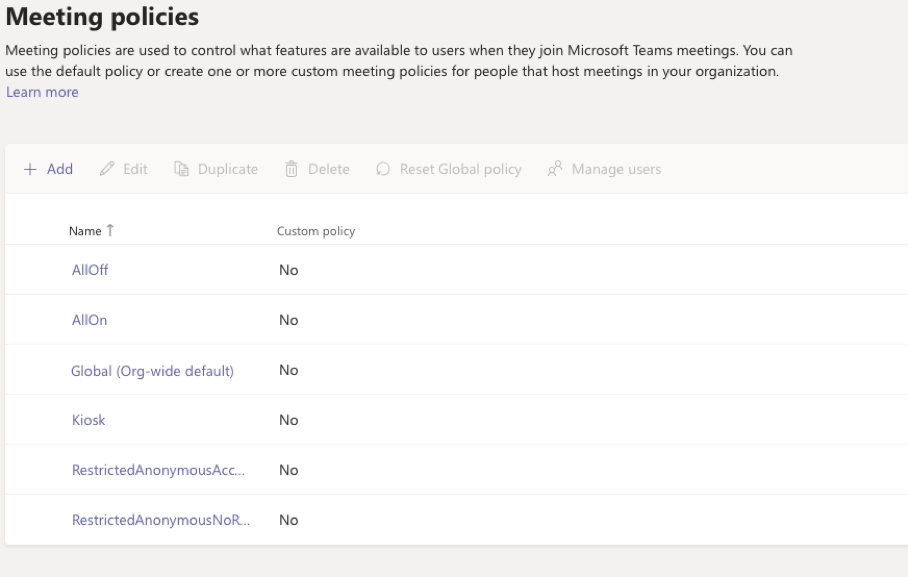Viewport: 908px width, 577px height.
Task: Select the Edit toolbar option
Action: 125,169
